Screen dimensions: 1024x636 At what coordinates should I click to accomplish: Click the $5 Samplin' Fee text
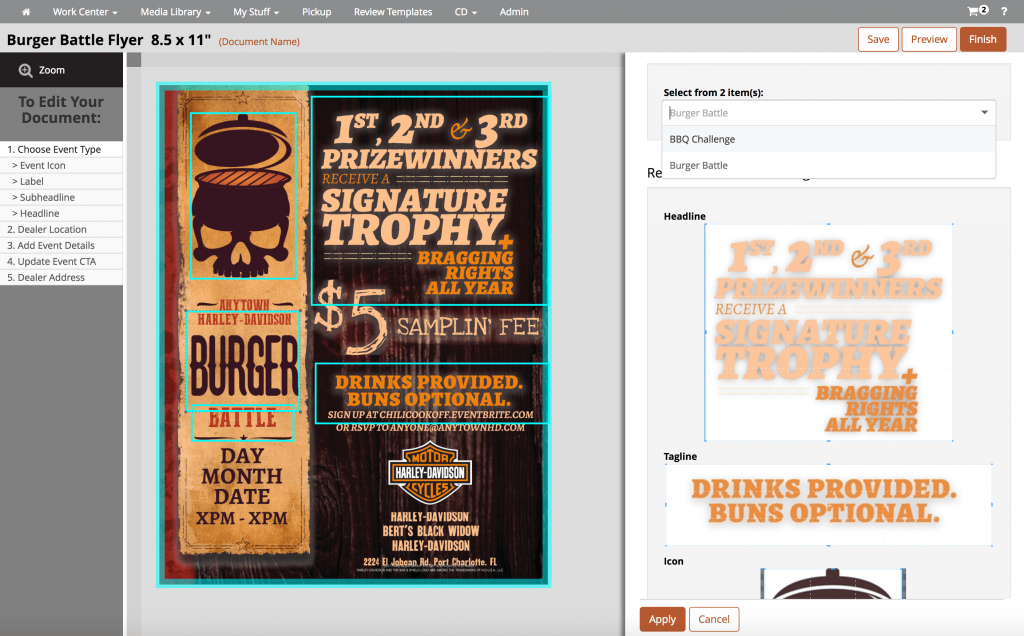(x=428, y=321)
